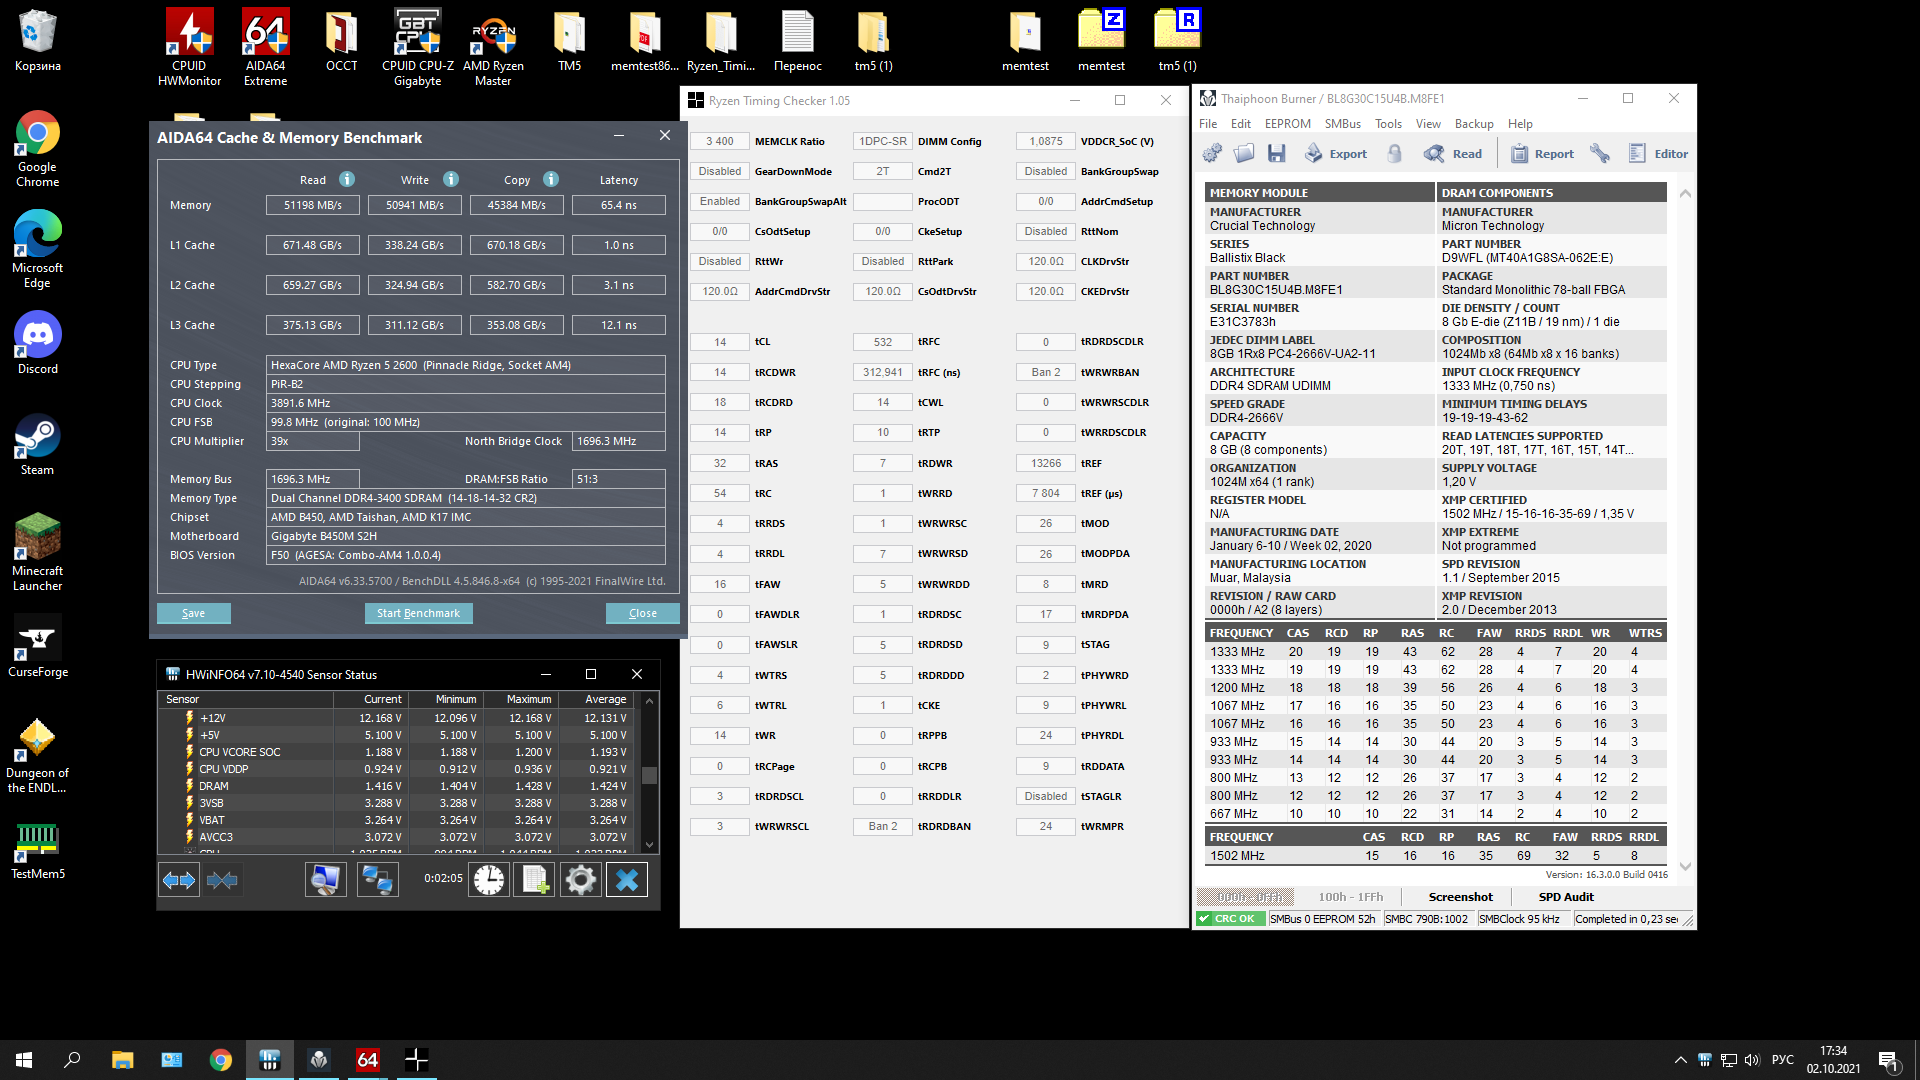Click the wrench icon in Thaiphoon toolbar
1920x1080 pixels.
click(x=1600, y=153)
